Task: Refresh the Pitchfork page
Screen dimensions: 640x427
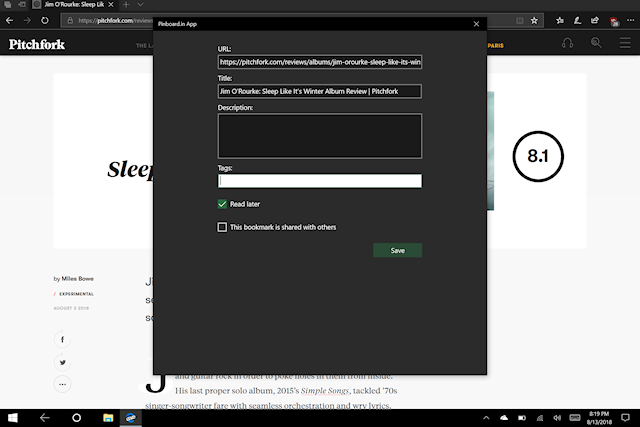Action: point(44,20)
